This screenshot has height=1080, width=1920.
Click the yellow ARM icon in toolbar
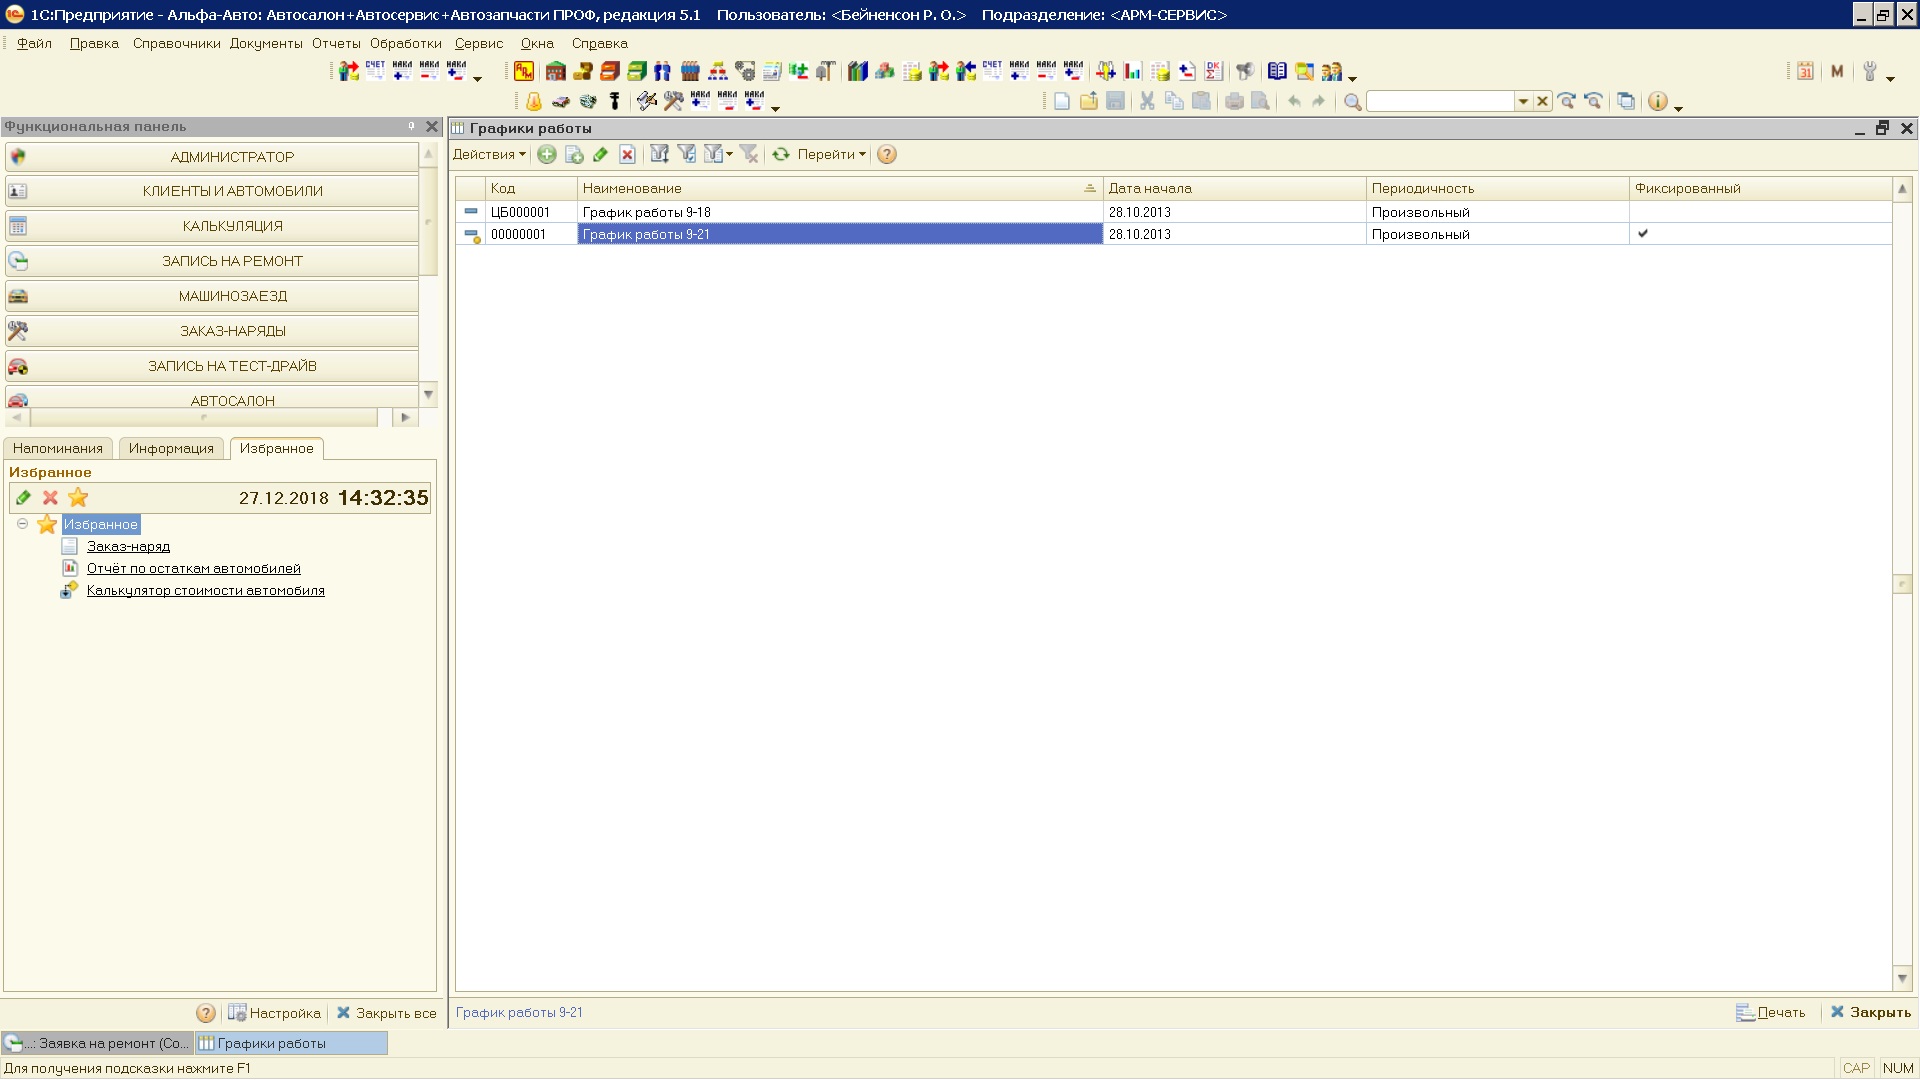(x=524, y=71)
